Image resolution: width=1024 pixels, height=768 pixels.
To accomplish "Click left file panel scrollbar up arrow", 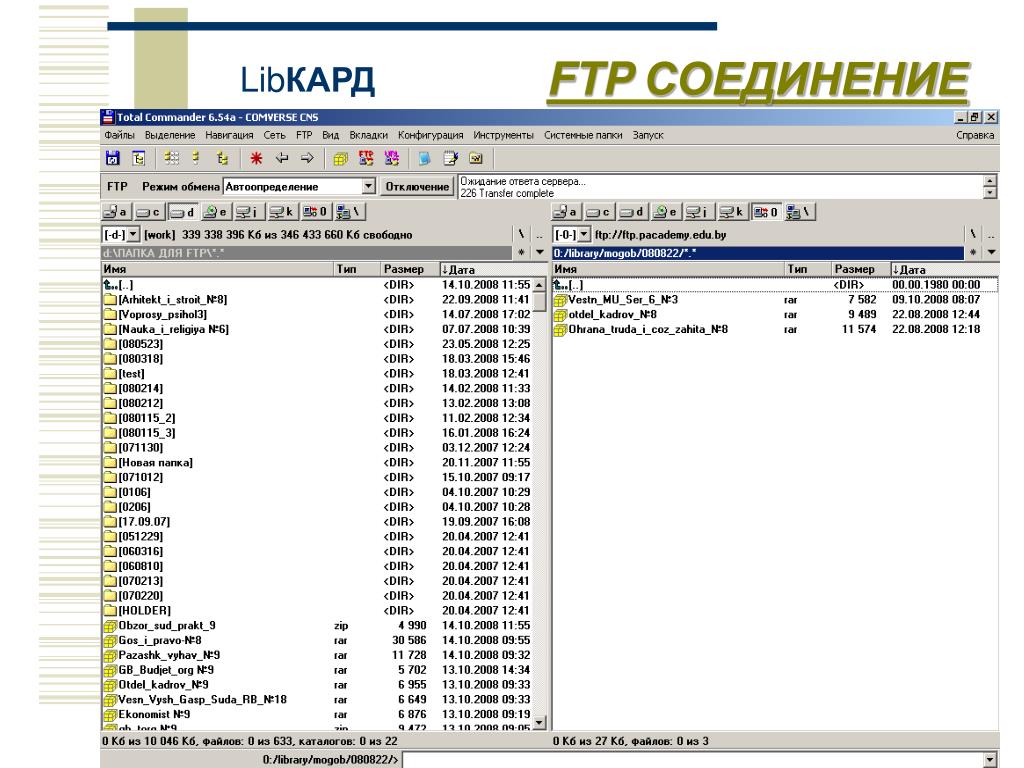I will 539,285.
